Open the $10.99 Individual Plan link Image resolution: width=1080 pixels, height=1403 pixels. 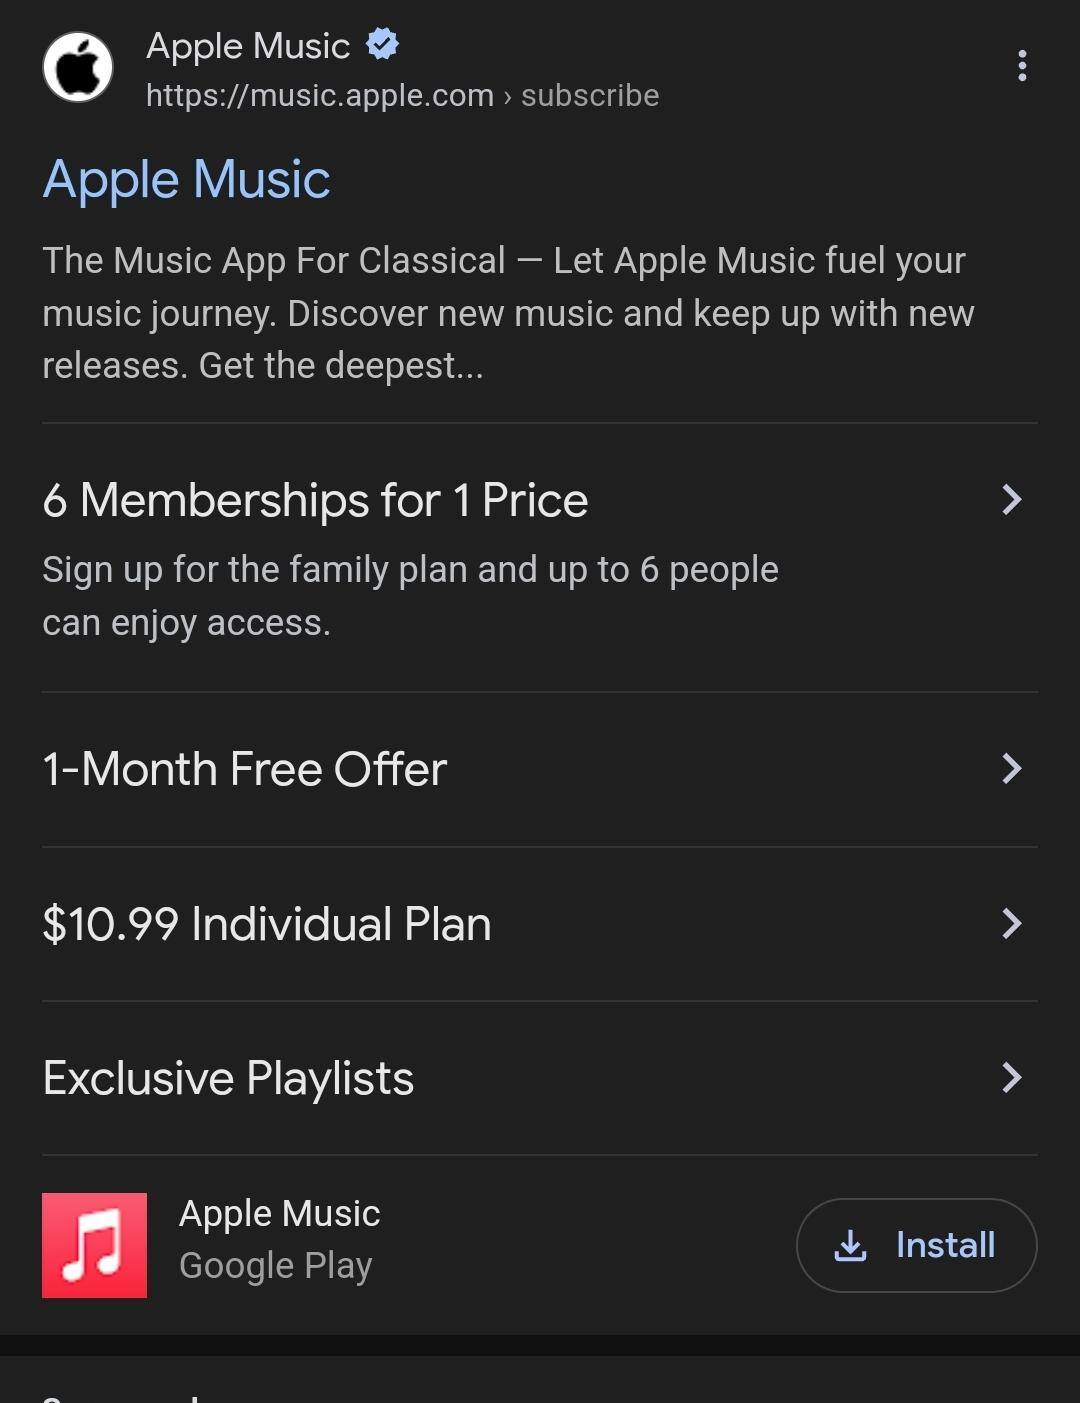point(267,924)
